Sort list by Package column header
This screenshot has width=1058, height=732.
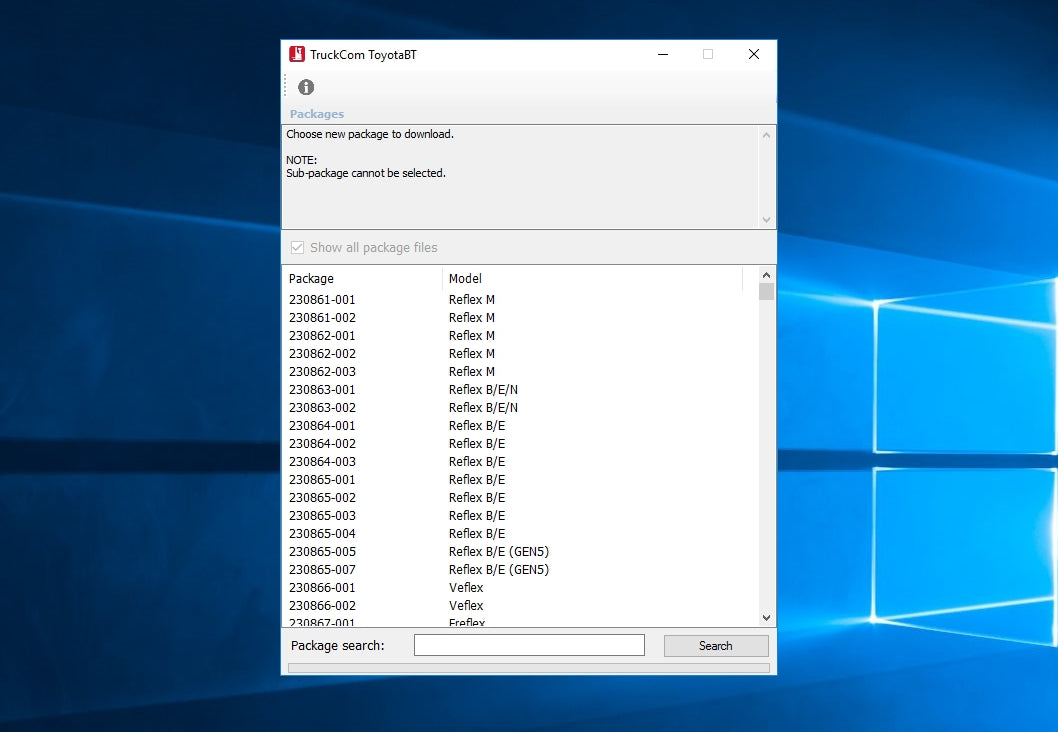tap(362, 279)
